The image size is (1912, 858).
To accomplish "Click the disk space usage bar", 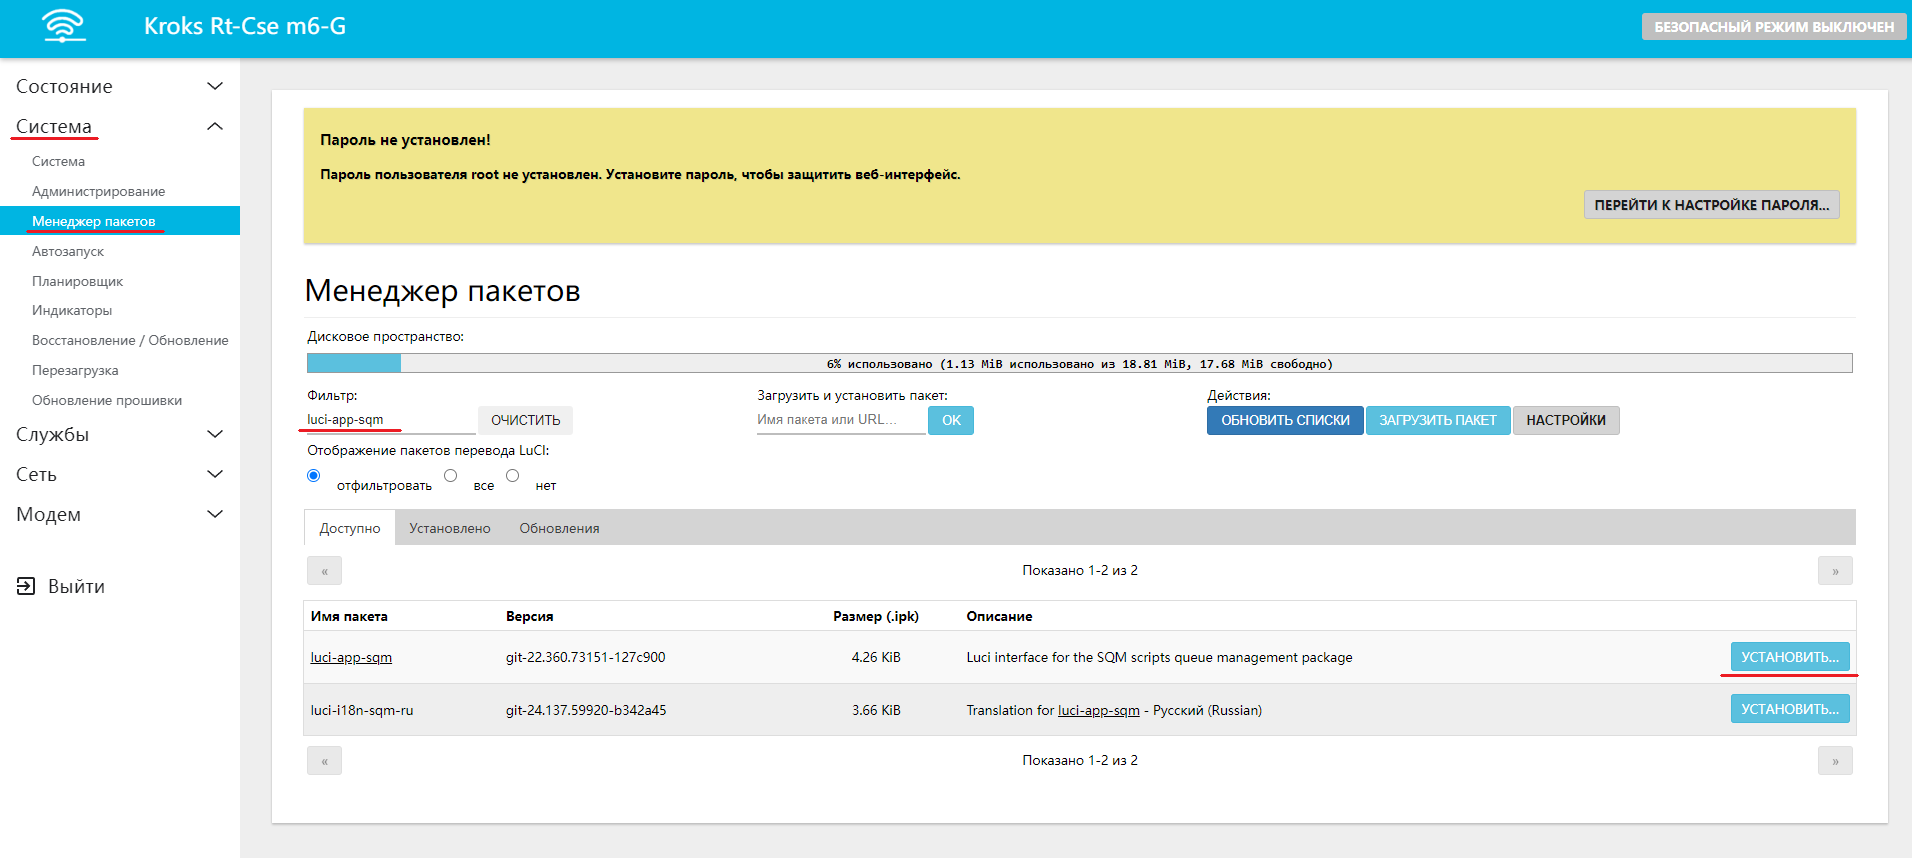I will [1078, 364].
